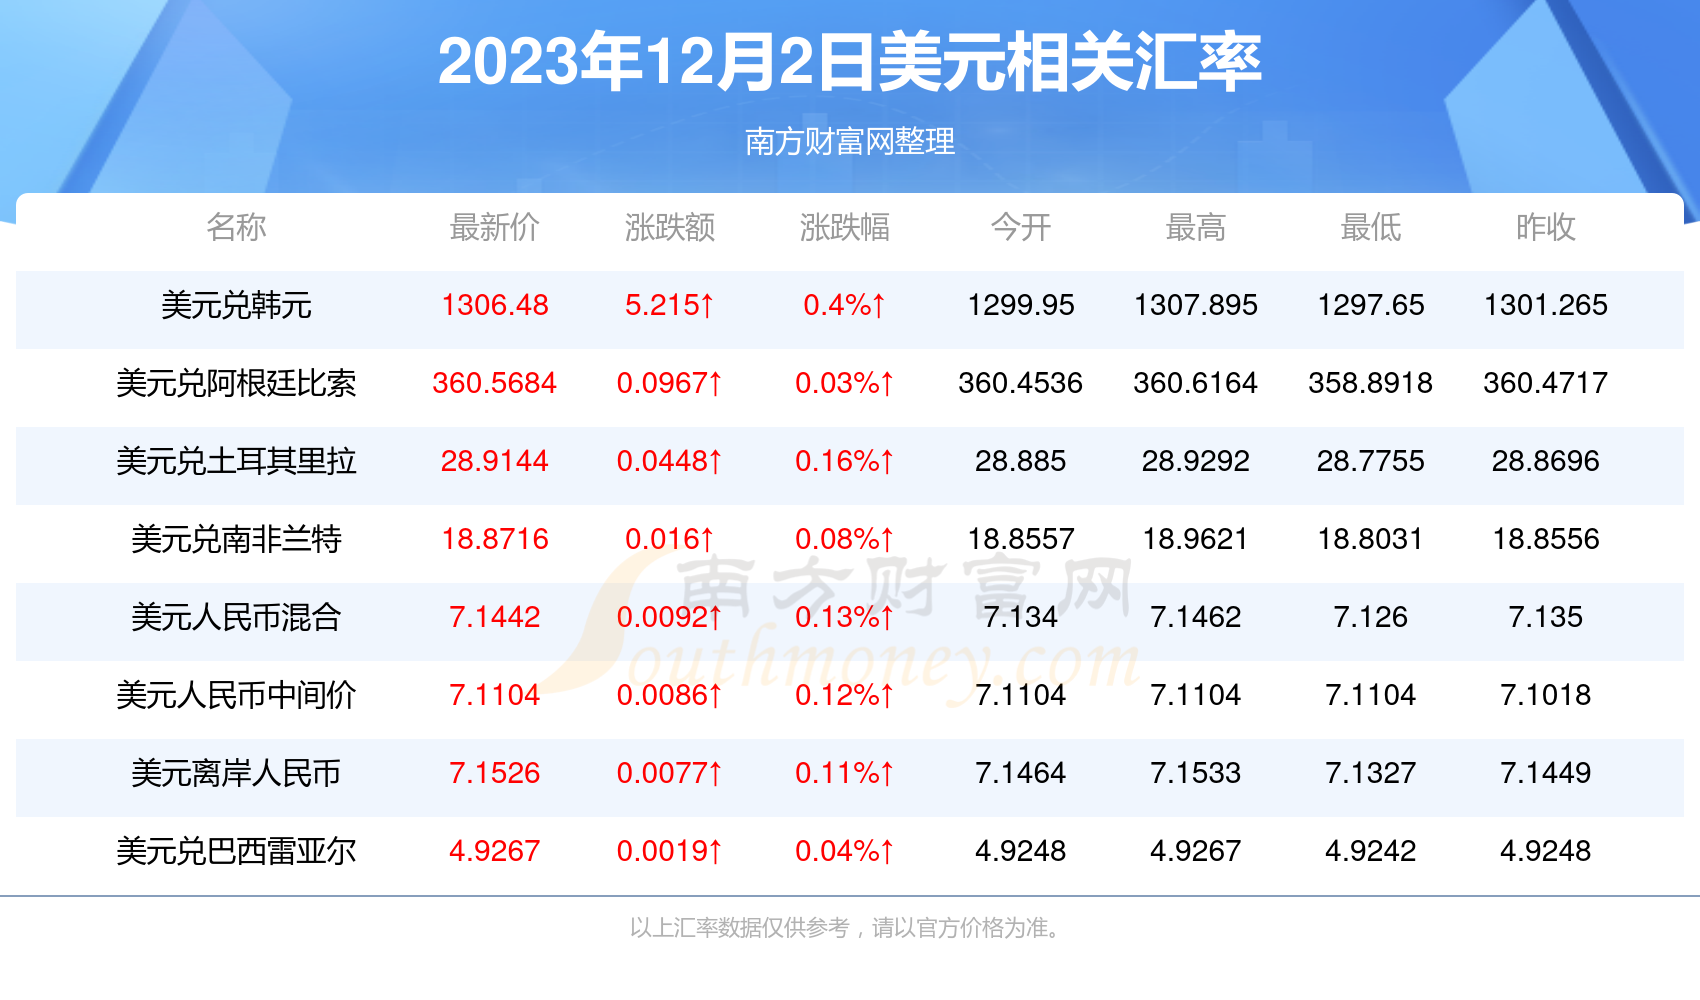Image resolution: width=1700 pixels, height=1000 pixels.
Task: Select the 美元兑阿根廷比索 row name
Action: [236, 383]
